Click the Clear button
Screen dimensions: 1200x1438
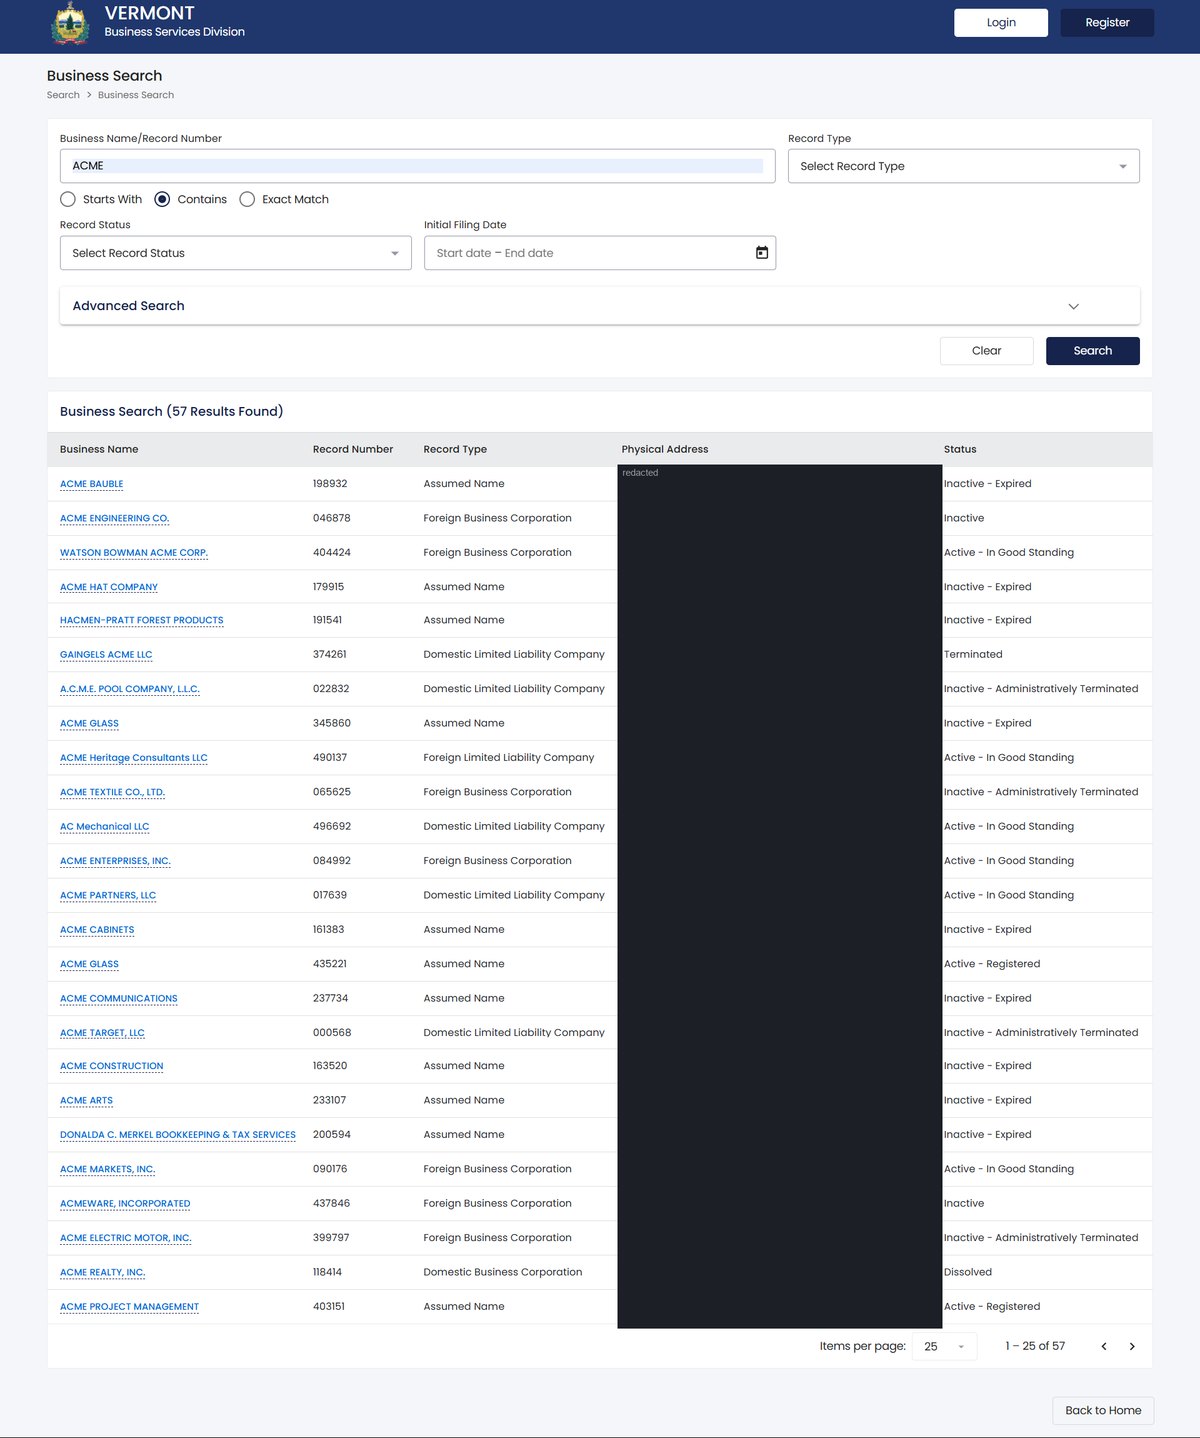987,351
